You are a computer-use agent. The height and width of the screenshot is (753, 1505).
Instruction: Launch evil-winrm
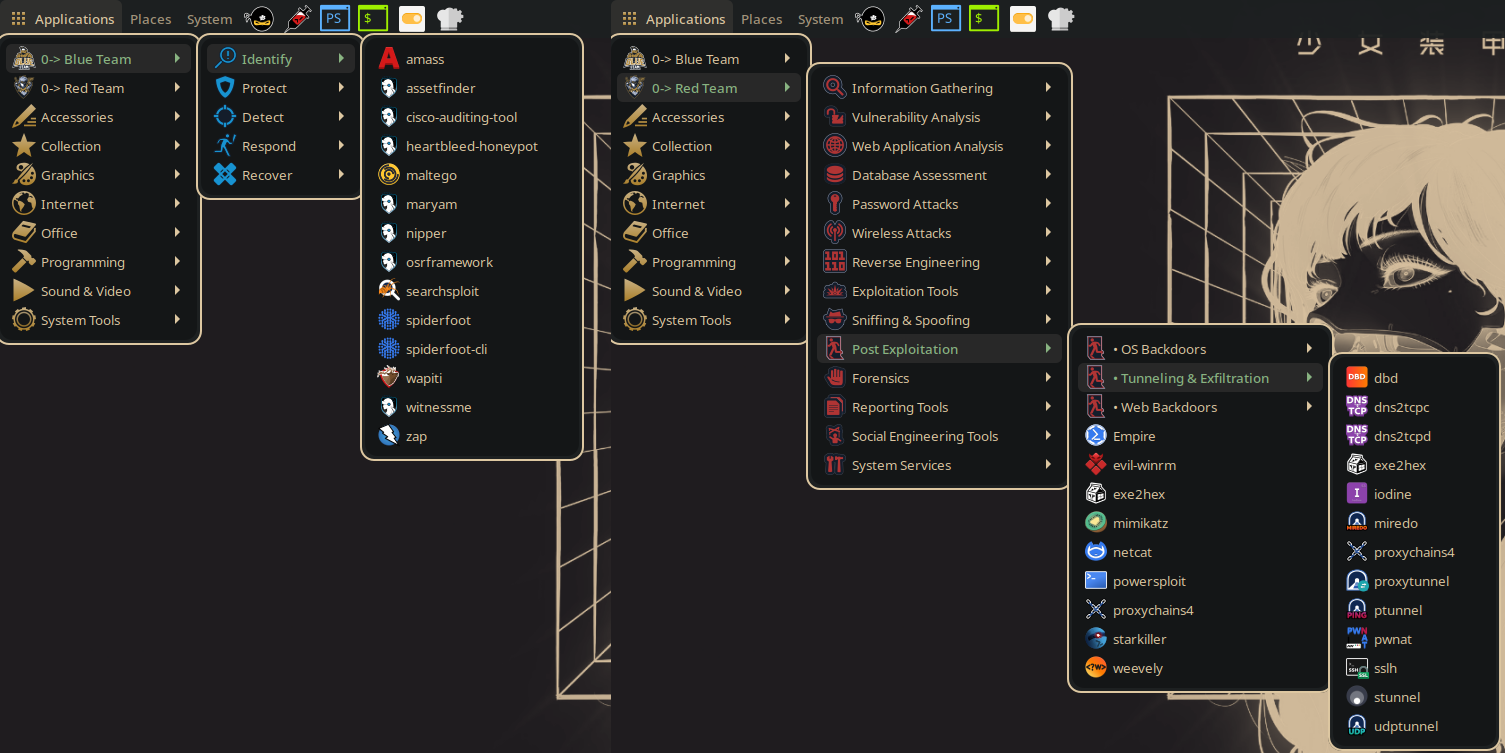click(1145, 464)
